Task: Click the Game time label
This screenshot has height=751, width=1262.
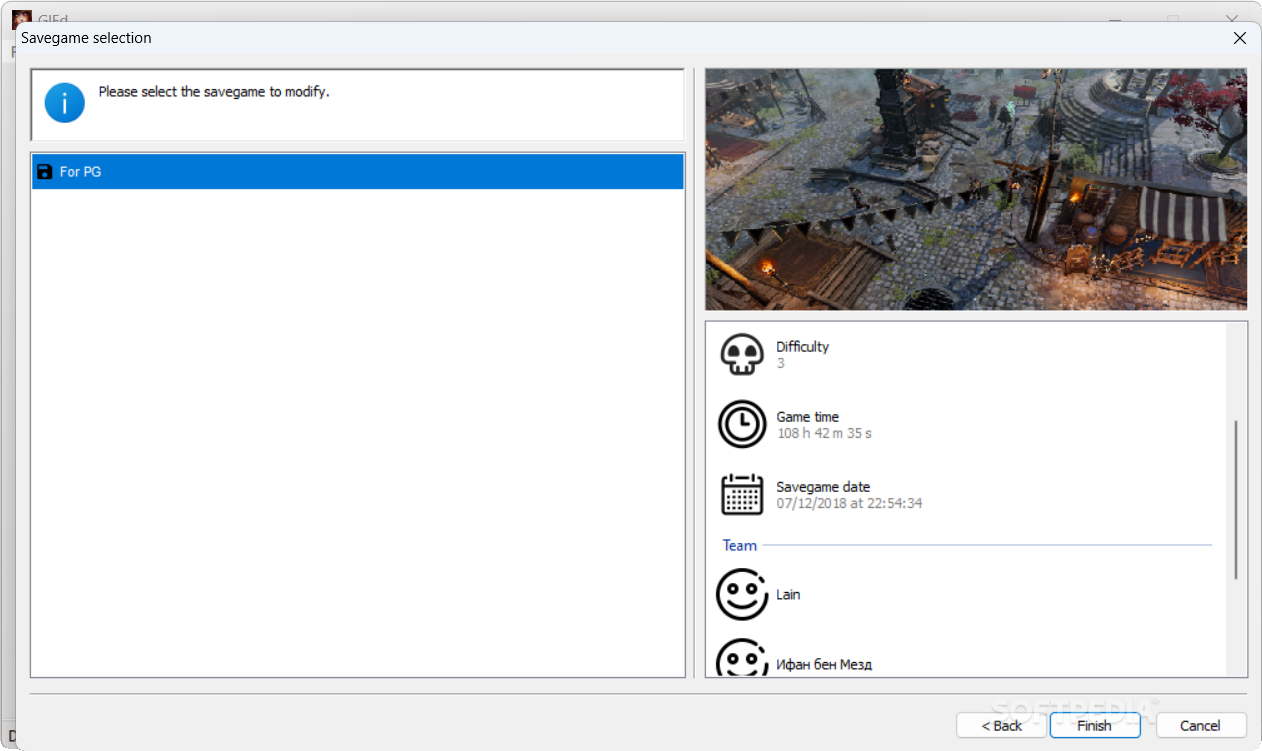Action: pyautogui.click(x=807, y=417)
